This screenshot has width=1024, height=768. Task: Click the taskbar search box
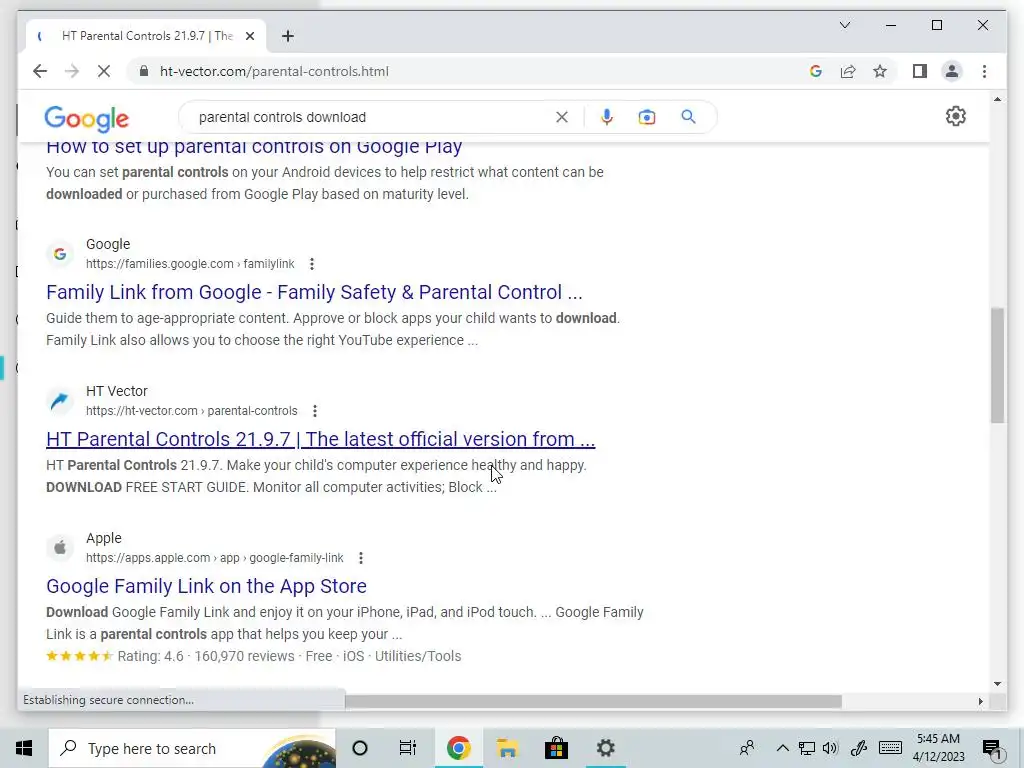192,748
